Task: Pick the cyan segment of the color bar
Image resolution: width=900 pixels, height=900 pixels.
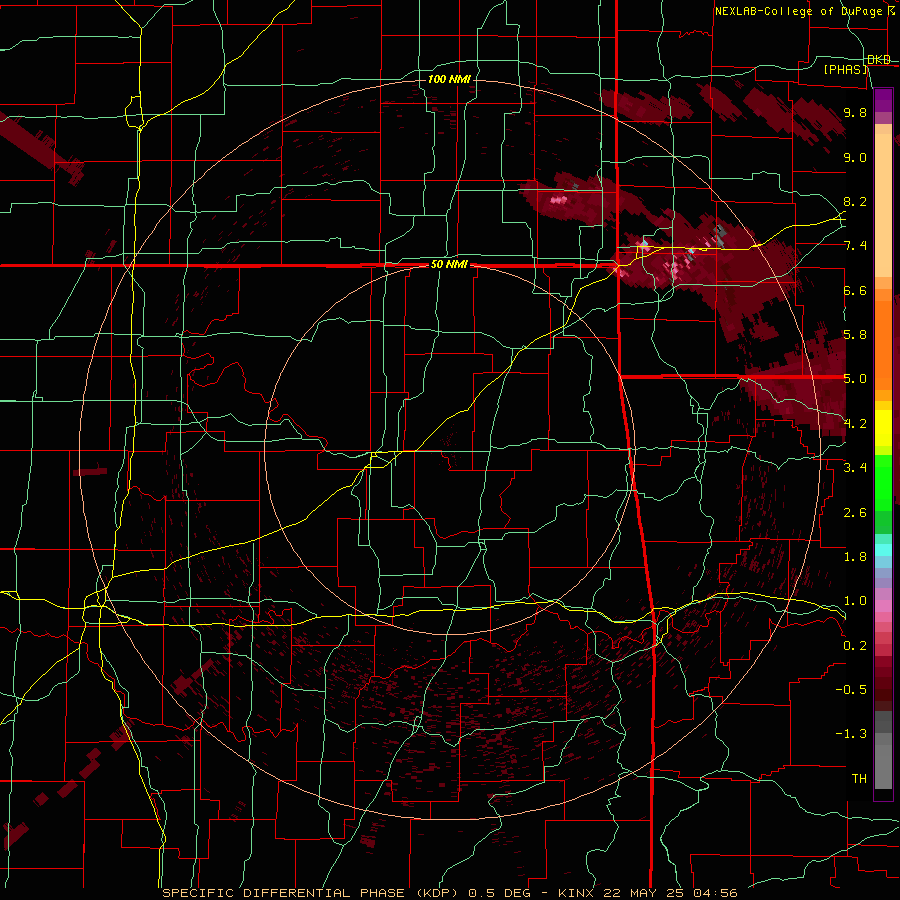Action: coord(883,550)
